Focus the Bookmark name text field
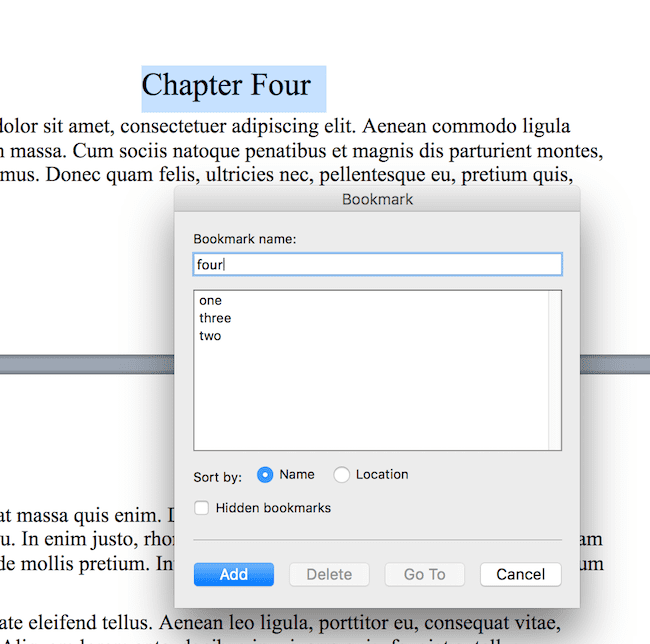Image resolution: width=650 pixels, height=644 pixels. (x=377, y=264)
